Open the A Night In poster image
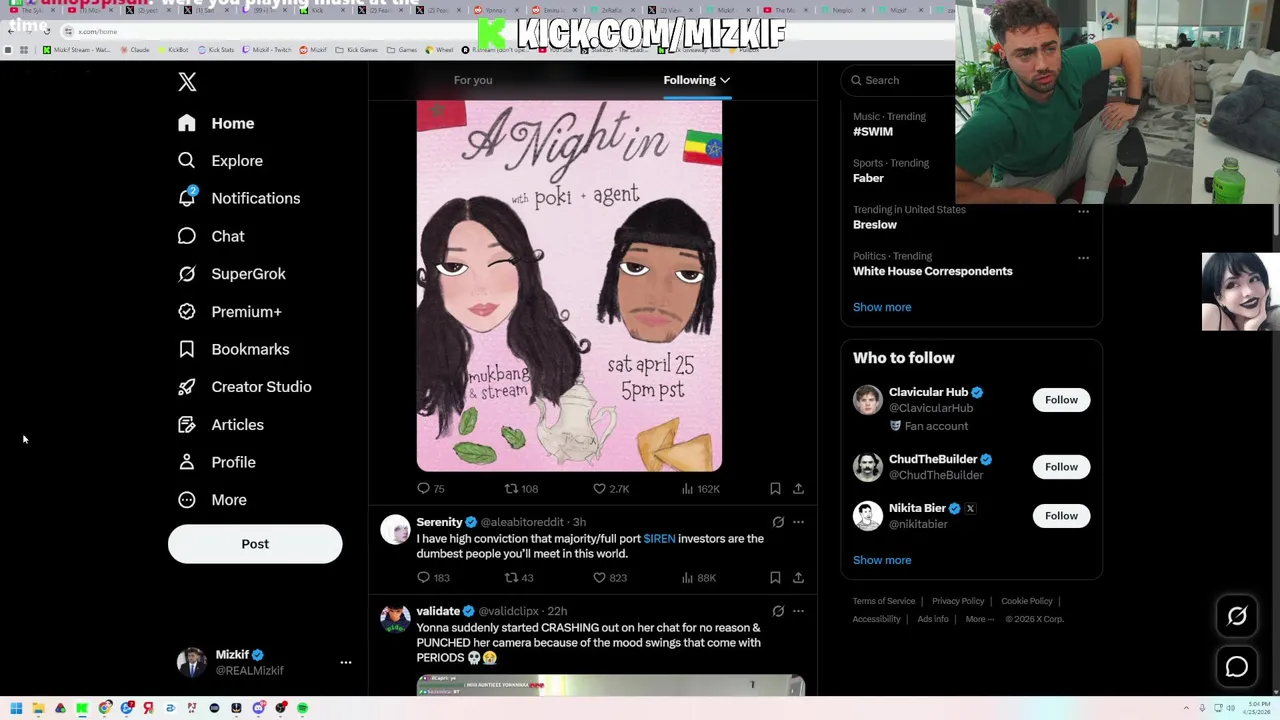Viewport: 1280px width, 720px height. (x=569, y=286)
